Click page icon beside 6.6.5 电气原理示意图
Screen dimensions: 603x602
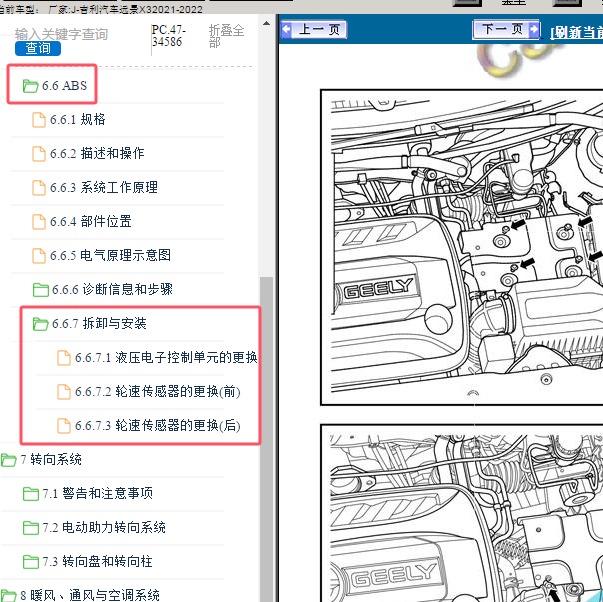tap(38, 256)
